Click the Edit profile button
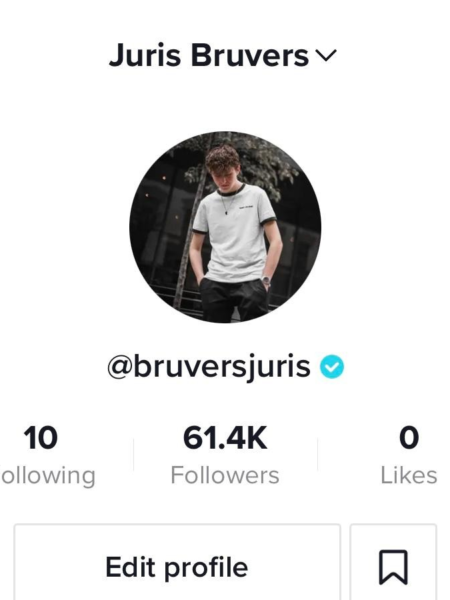Image resolution: width=450 pixels, height=600 pixels. pos(177,562)
